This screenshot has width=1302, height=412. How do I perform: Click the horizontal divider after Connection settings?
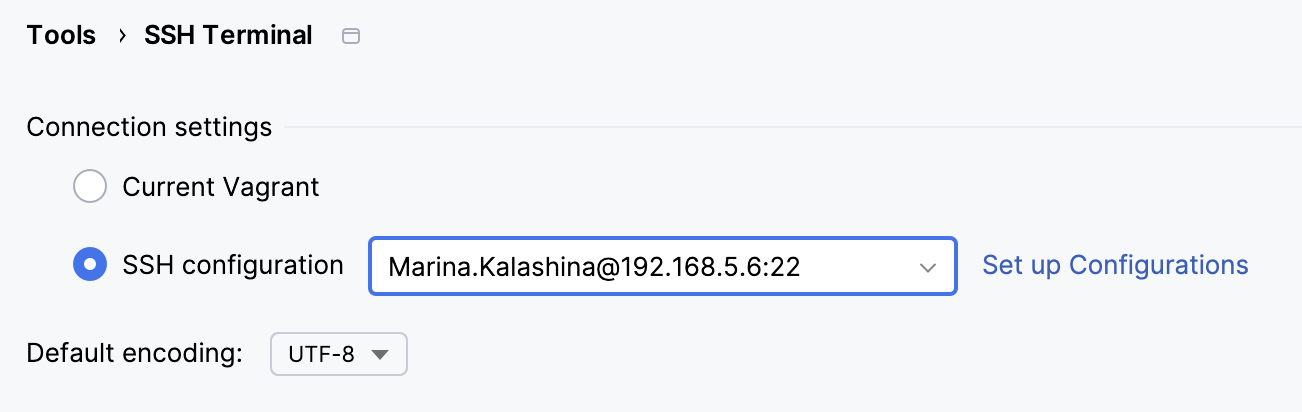point(790,127)
